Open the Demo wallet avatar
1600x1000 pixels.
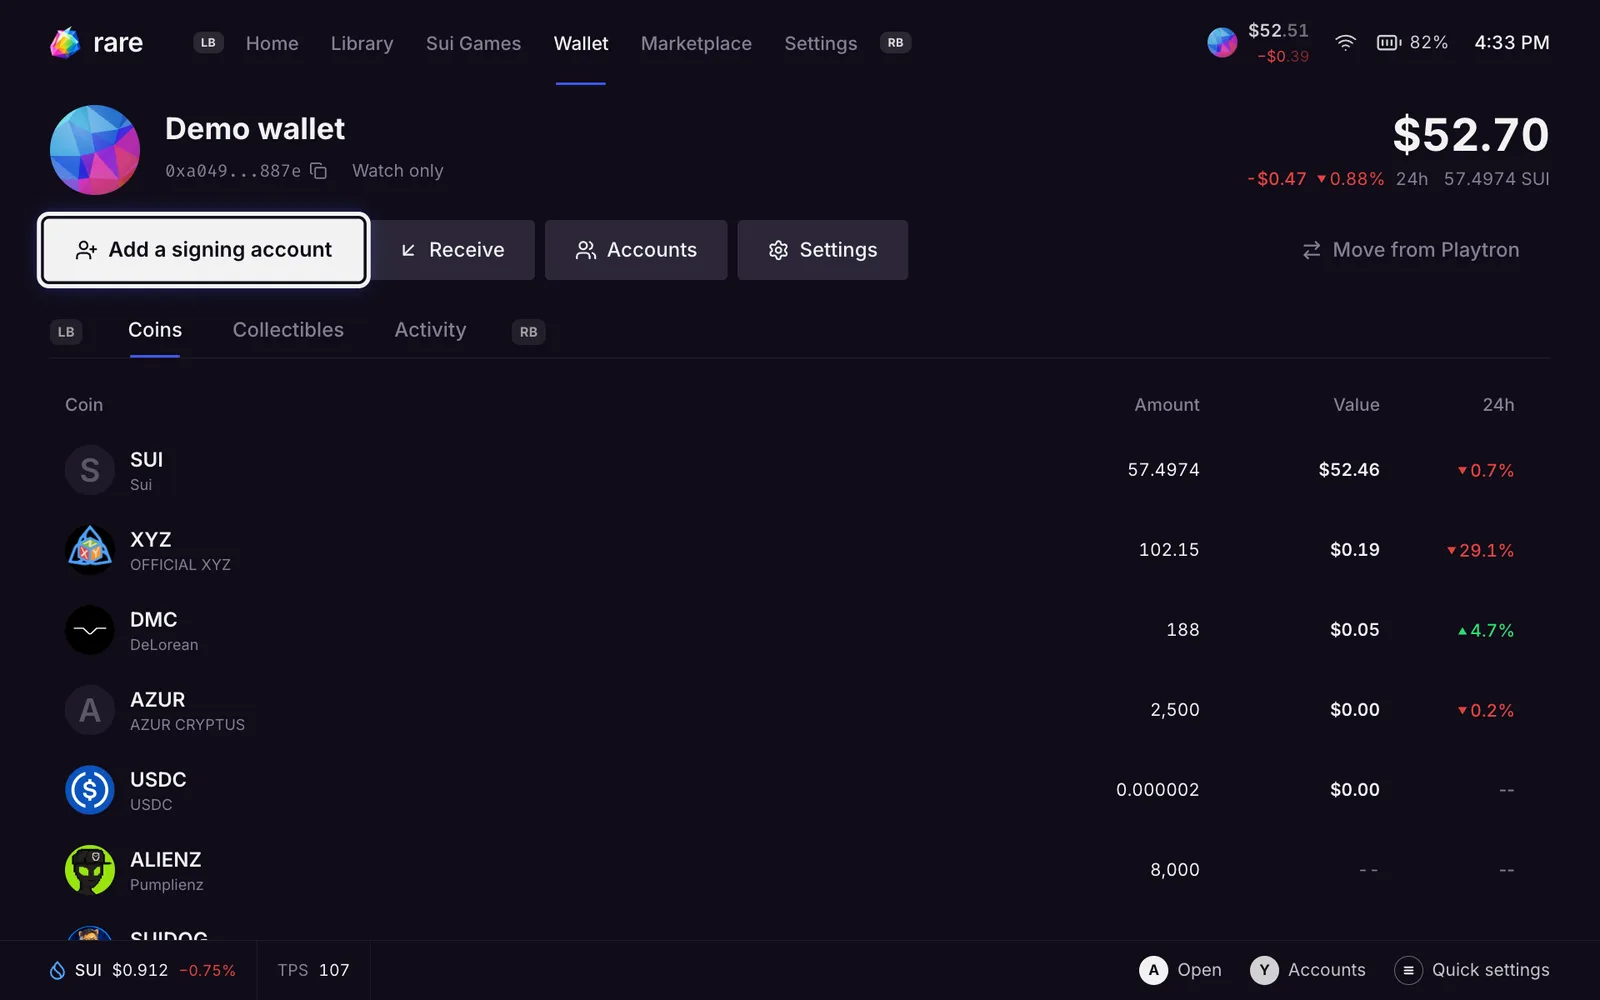coord(95,150)
